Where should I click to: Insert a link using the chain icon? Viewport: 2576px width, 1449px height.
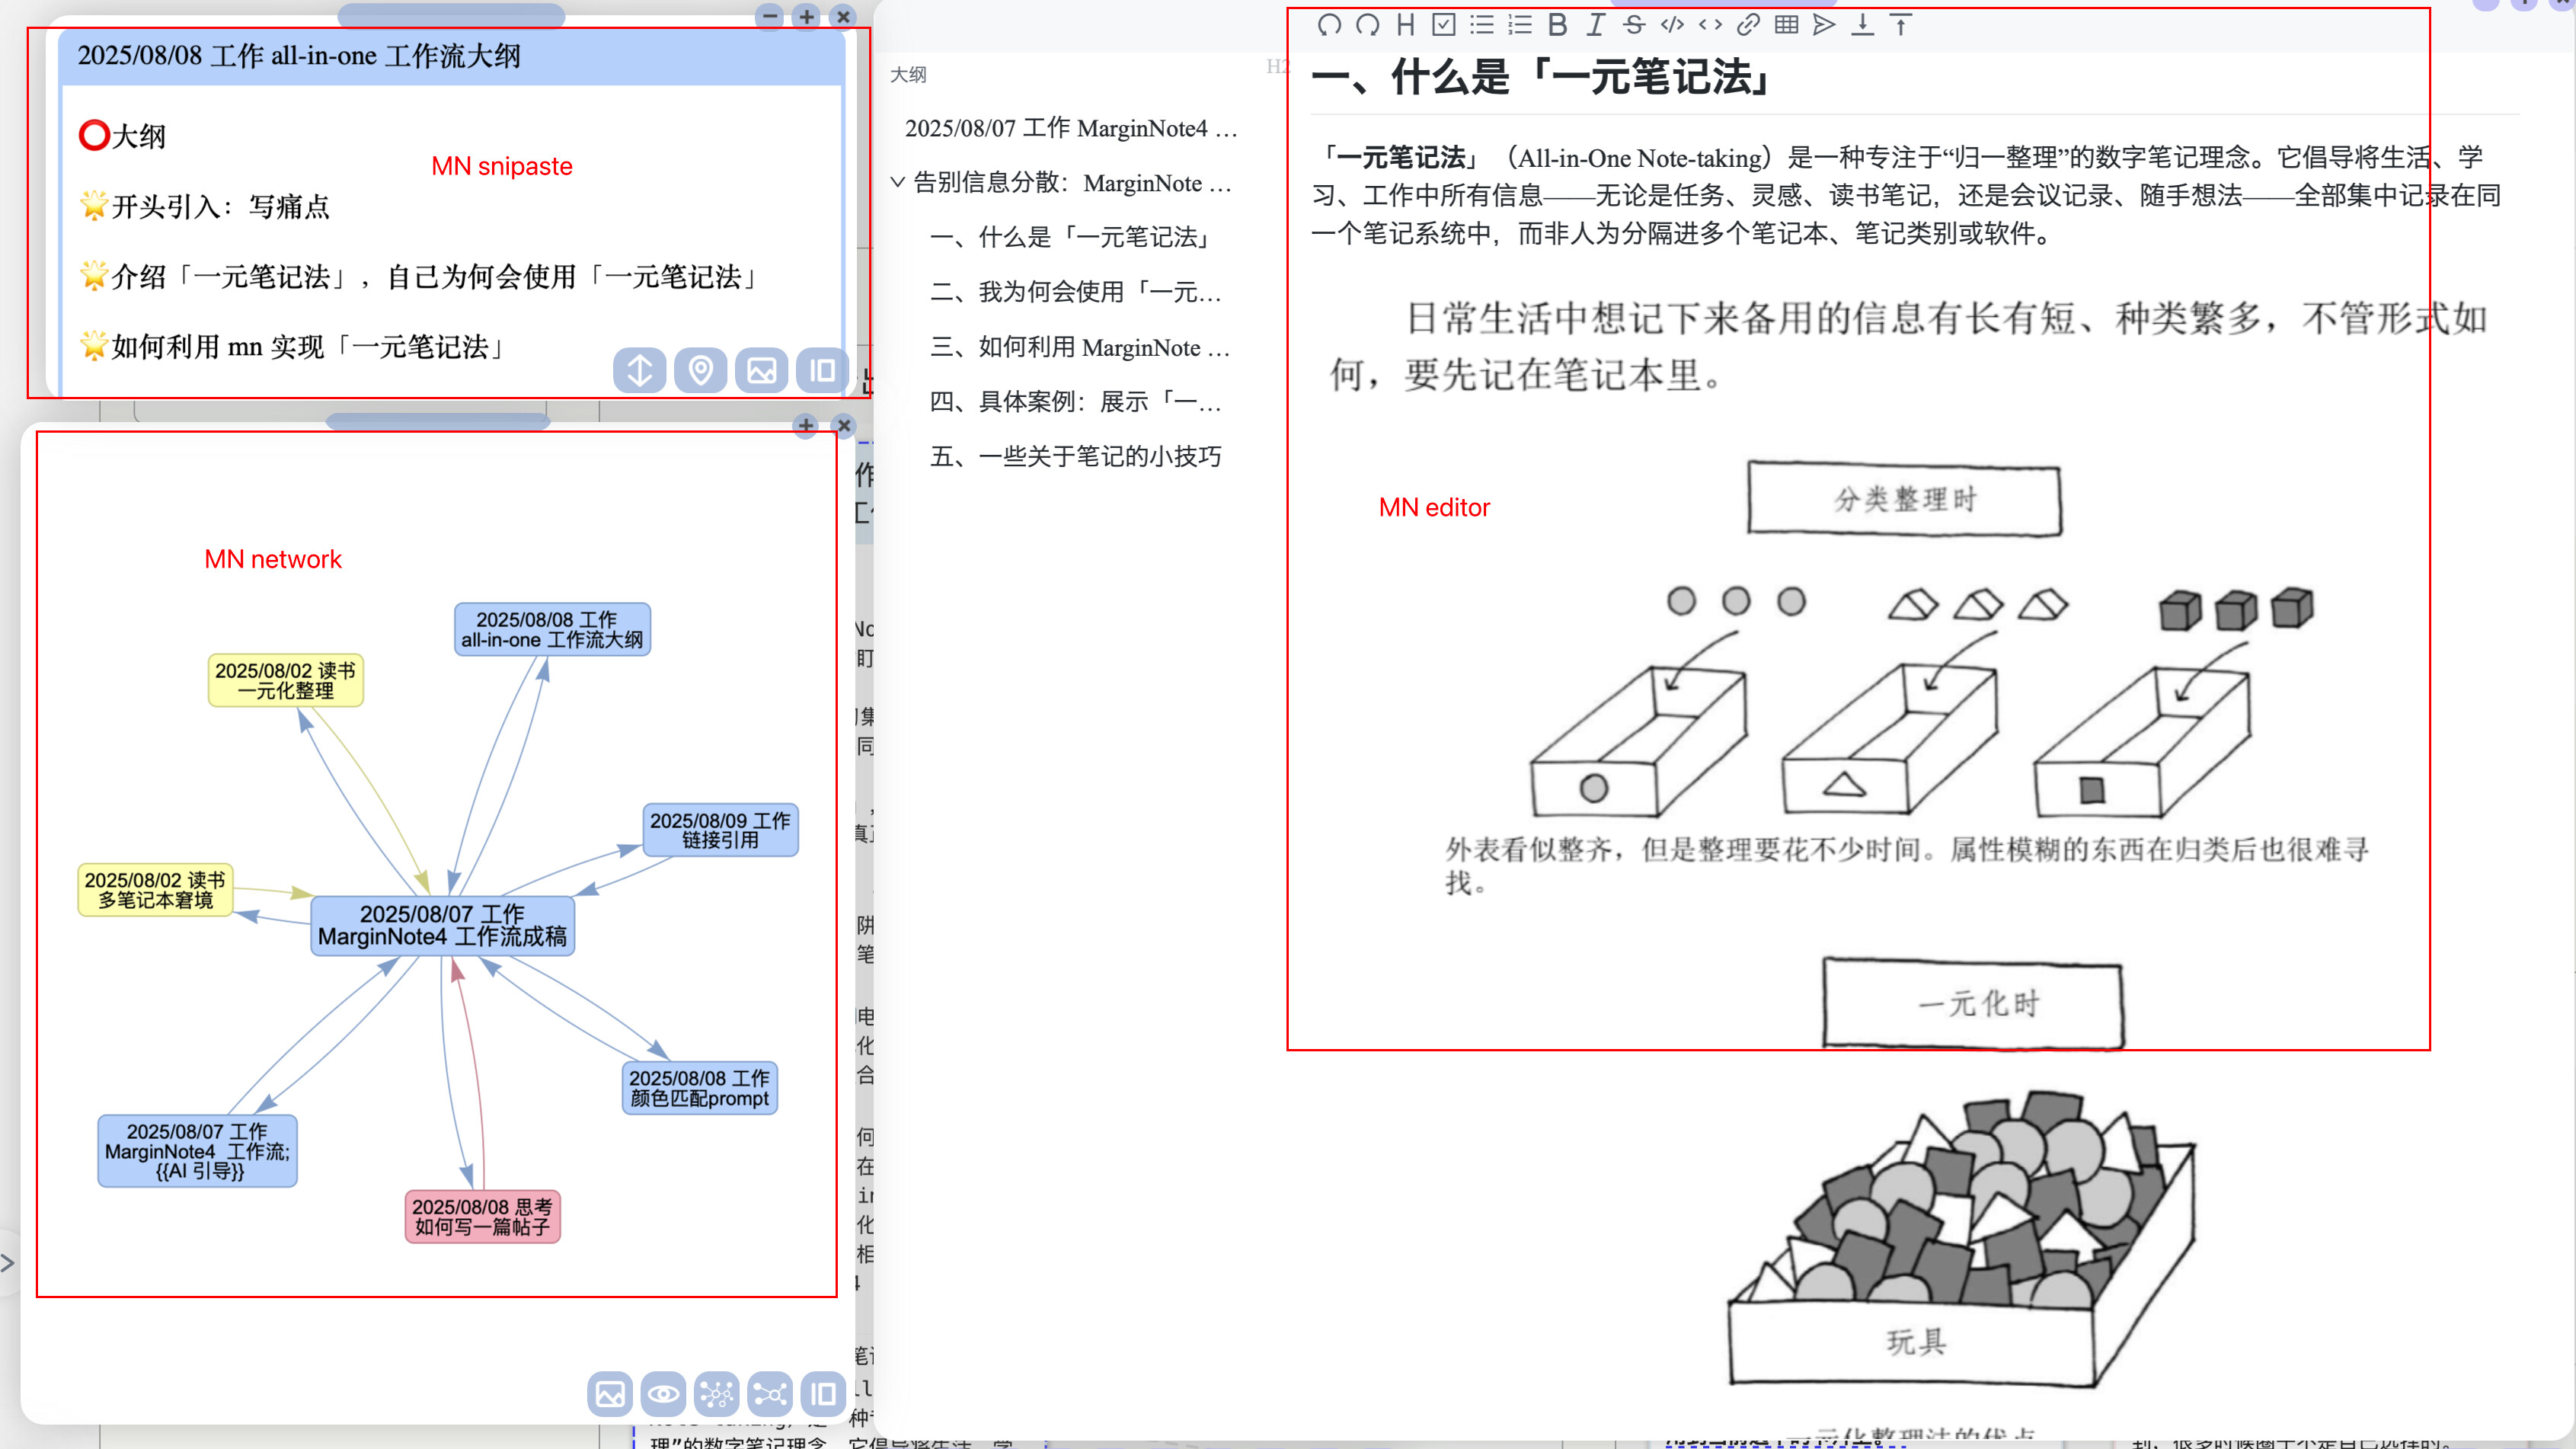(x=1748, y=25)
